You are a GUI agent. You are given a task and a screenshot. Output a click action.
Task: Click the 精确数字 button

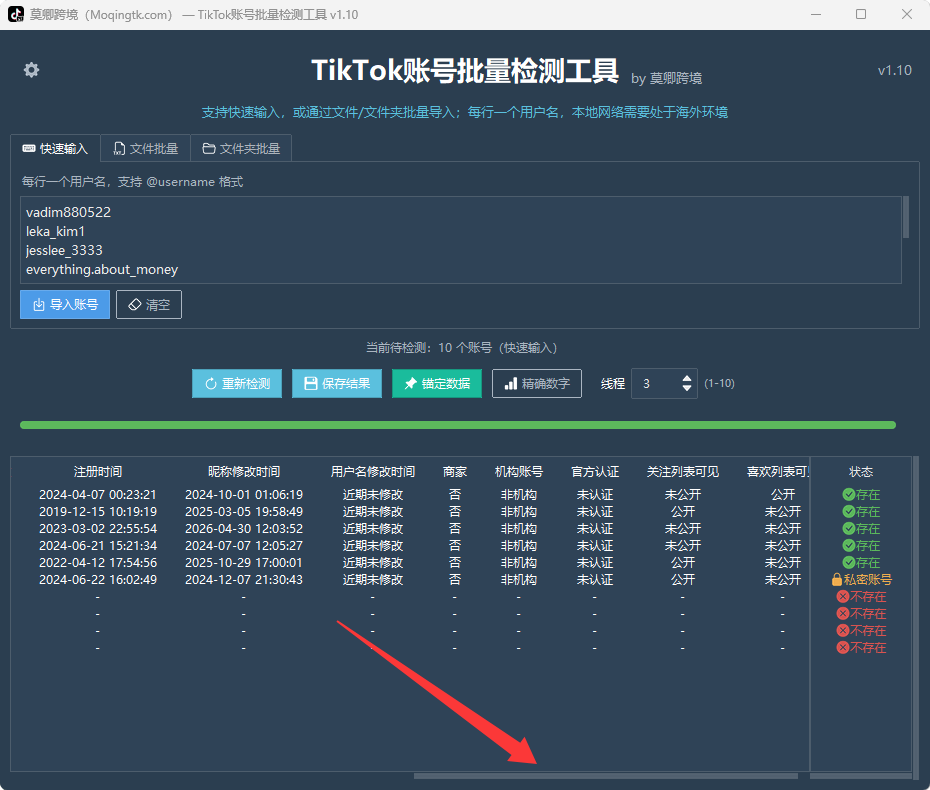537,384
